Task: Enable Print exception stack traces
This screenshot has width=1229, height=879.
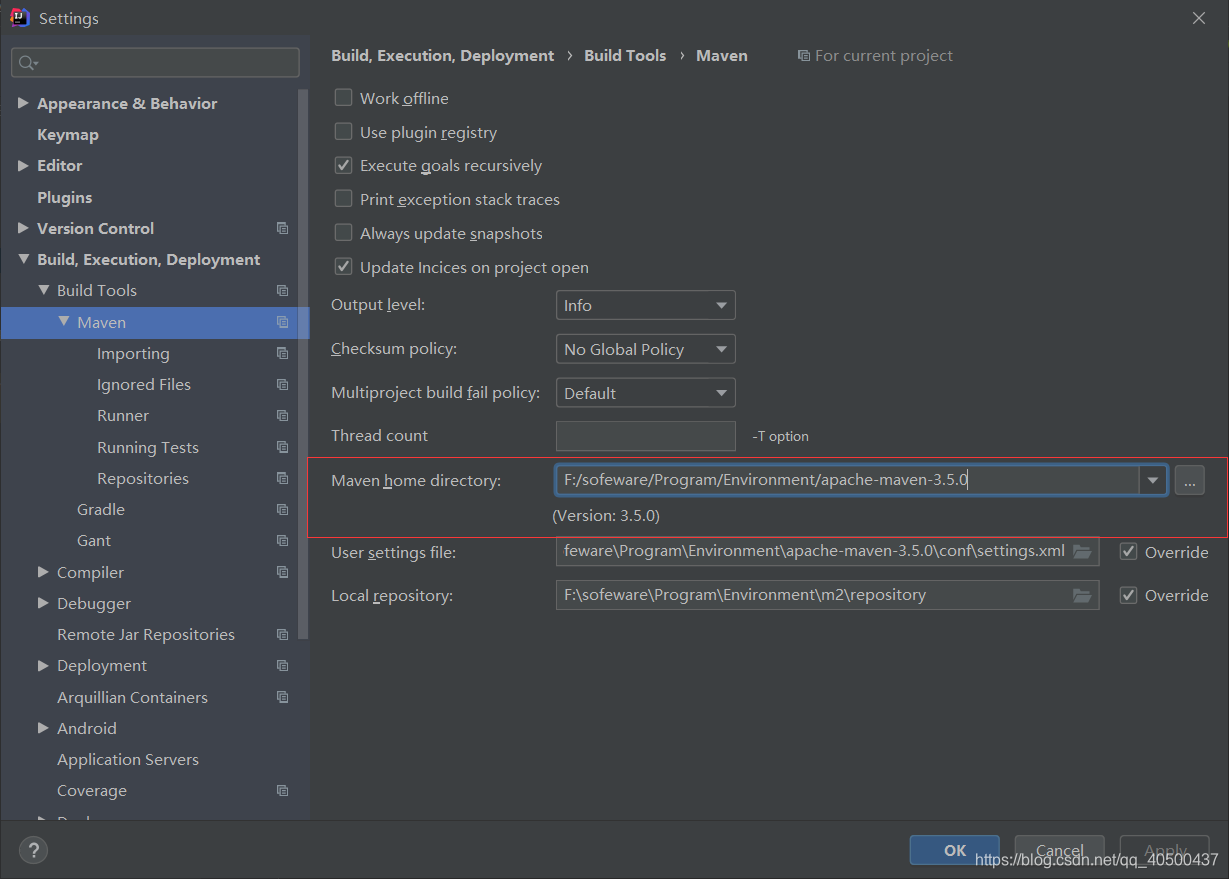Action: (x=343, y=199)
